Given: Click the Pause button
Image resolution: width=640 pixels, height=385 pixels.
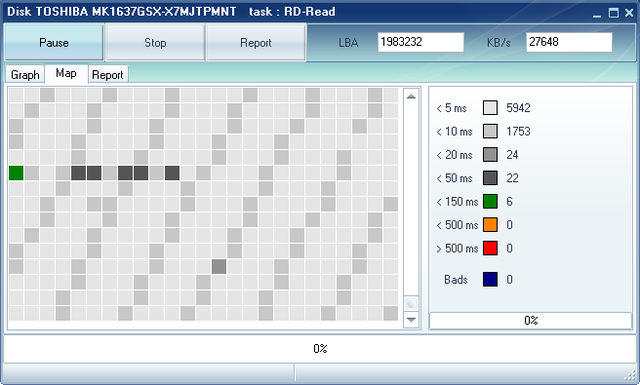Looking at the screenshot, I should click(x=53, y=42).
